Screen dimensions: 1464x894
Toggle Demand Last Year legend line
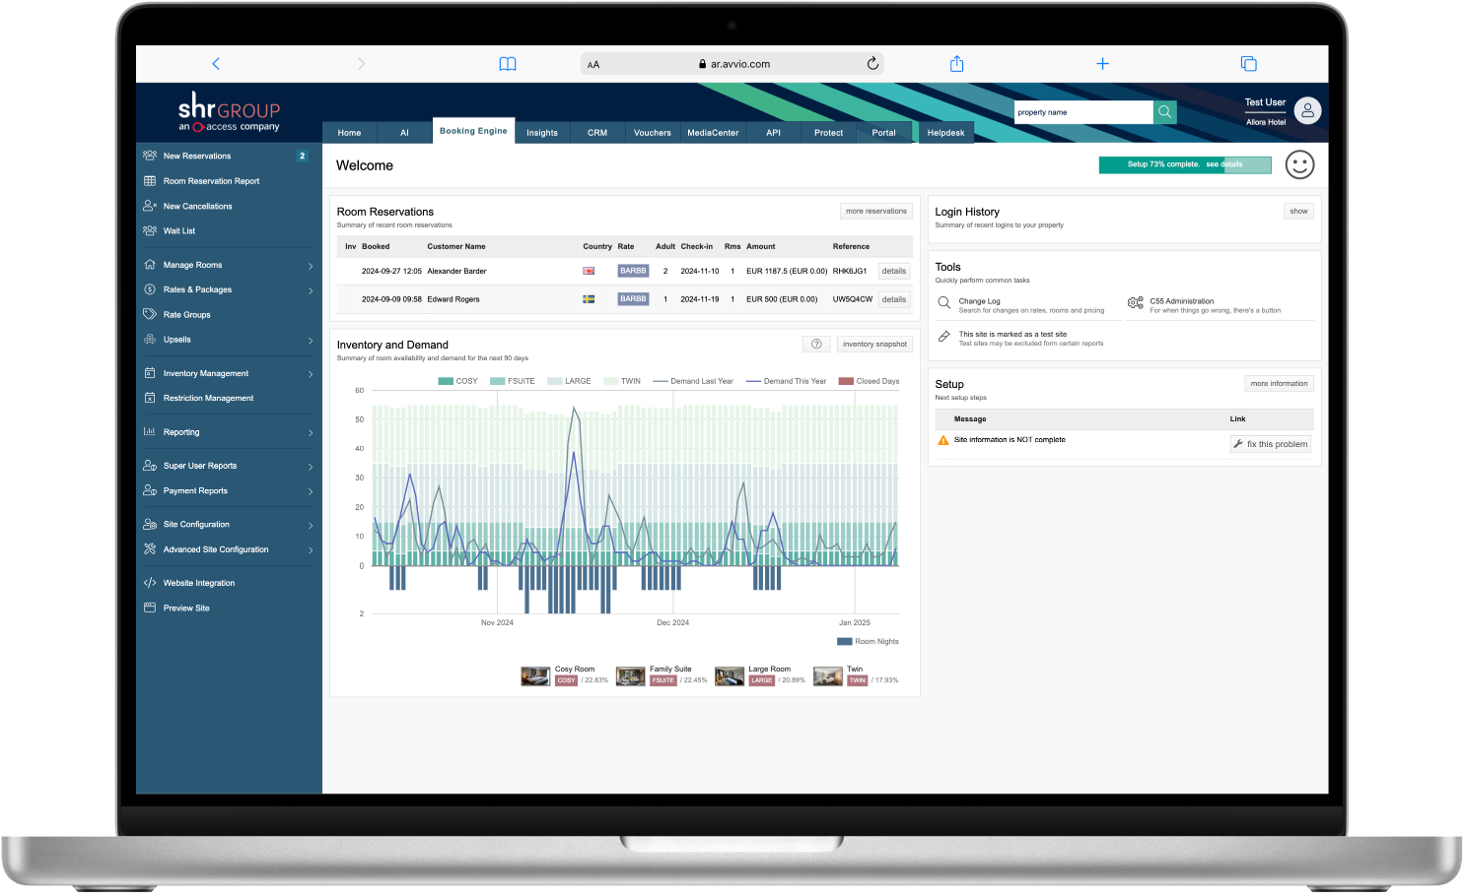coord(693,381)
